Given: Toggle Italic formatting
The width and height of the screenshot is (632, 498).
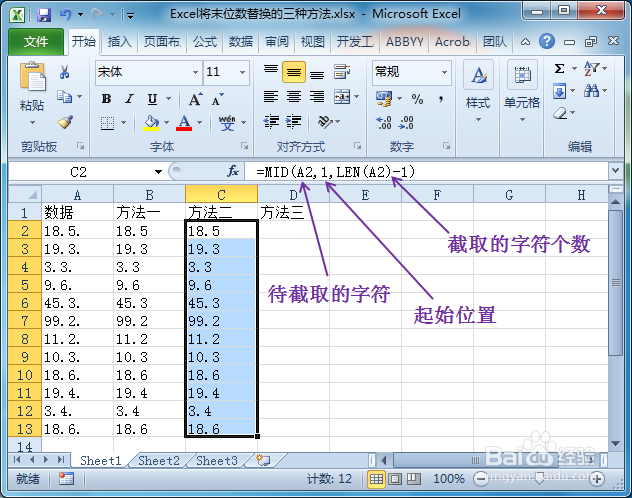Looking at the screenshot, I should [129, 99].
